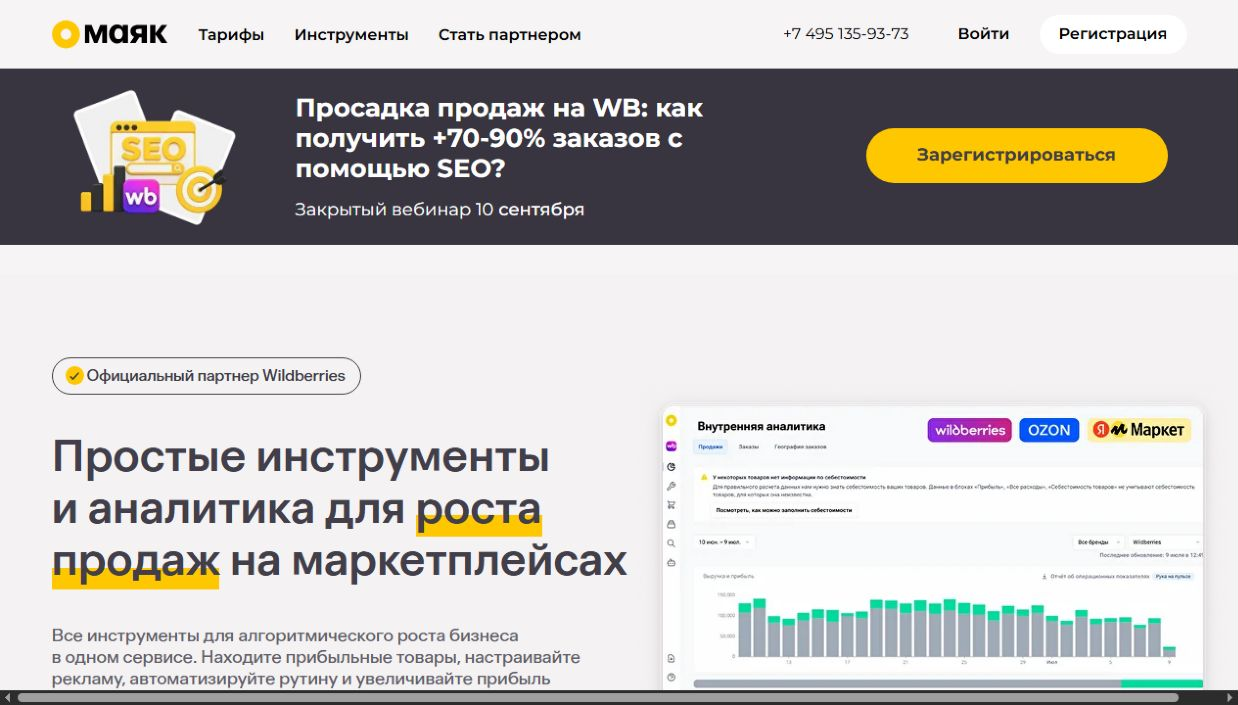
Task: Click the Выручка и прибыль chart label
Action: click(x=728, y=577)
